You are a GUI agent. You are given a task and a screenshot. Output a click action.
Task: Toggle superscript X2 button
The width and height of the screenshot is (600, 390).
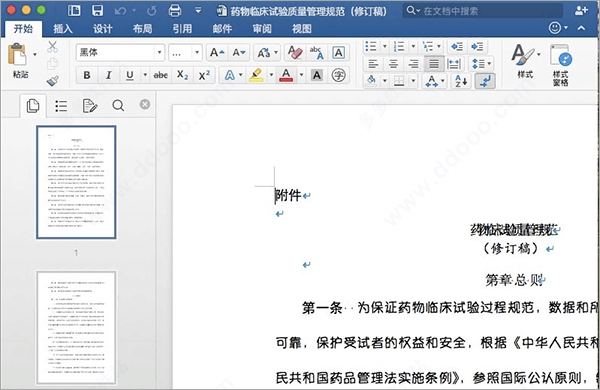(x=204, y=75)
